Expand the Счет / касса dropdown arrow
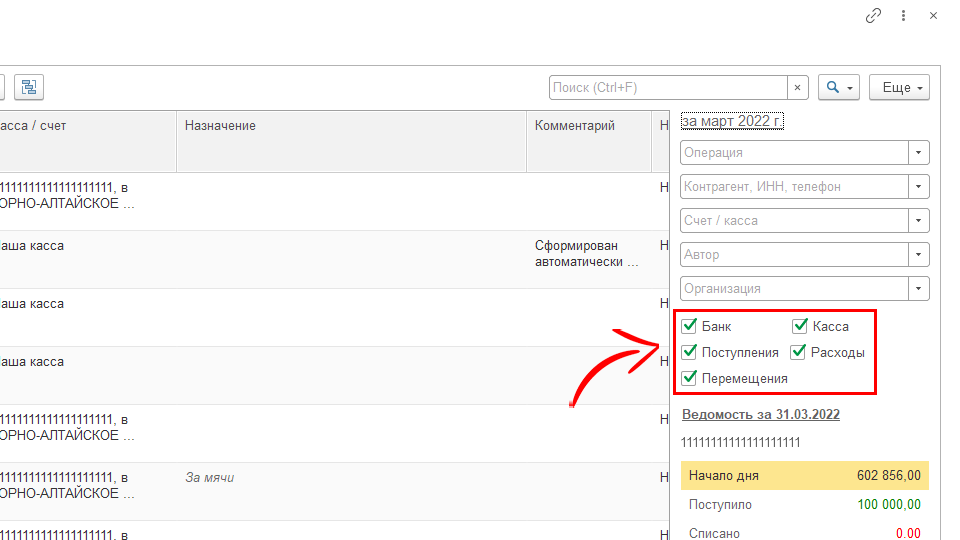The width and height of the screenshot is (960, 540). [918, 221]
